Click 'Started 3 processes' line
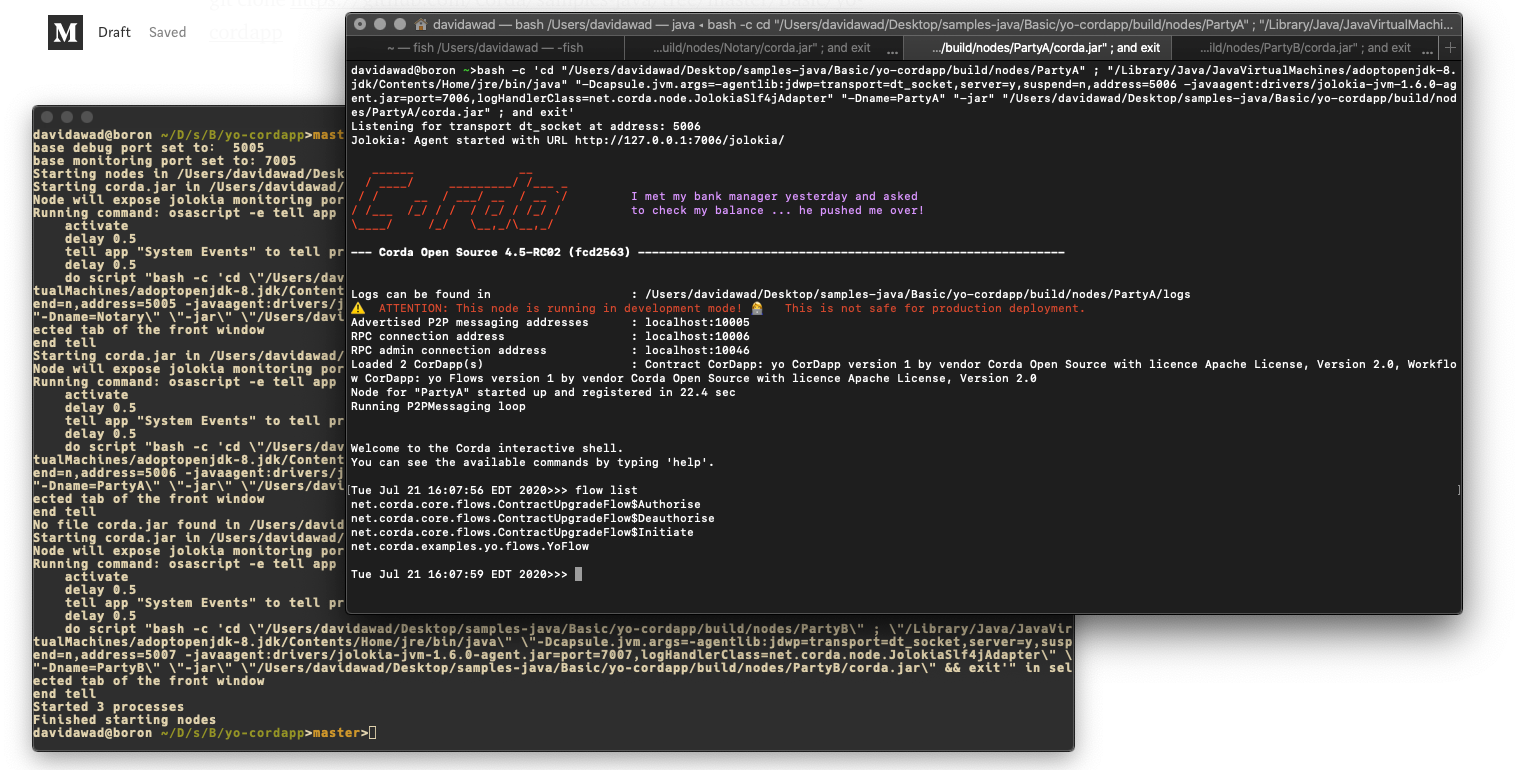The image size is (1517, 770). coord(107,707)
